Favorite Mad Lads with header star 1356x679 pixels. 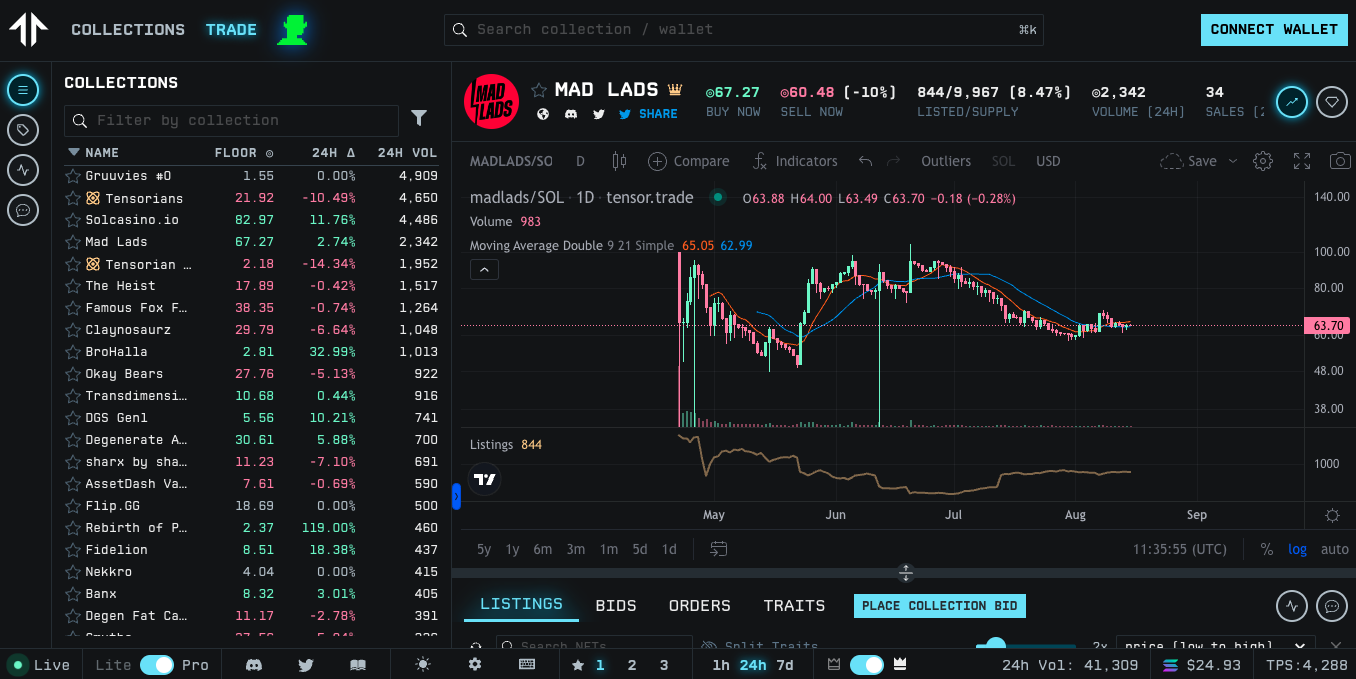(x=539, y=91)
